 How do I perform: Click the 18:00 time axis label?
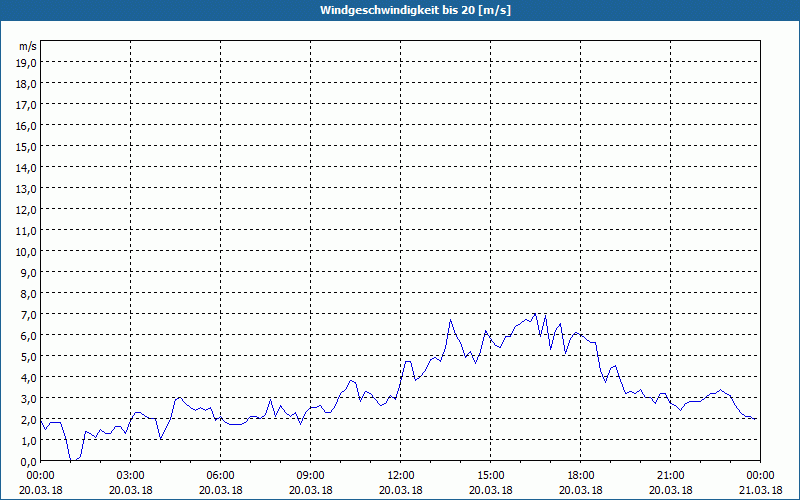(581, 476)
